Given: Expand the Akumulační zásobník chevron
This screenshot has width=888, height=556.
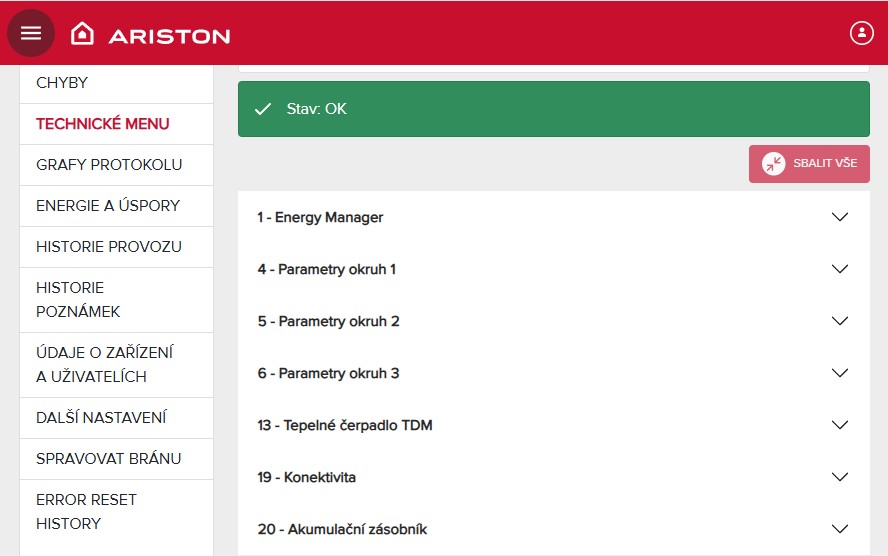Looking at the screenshot, I should coord(839,529).
